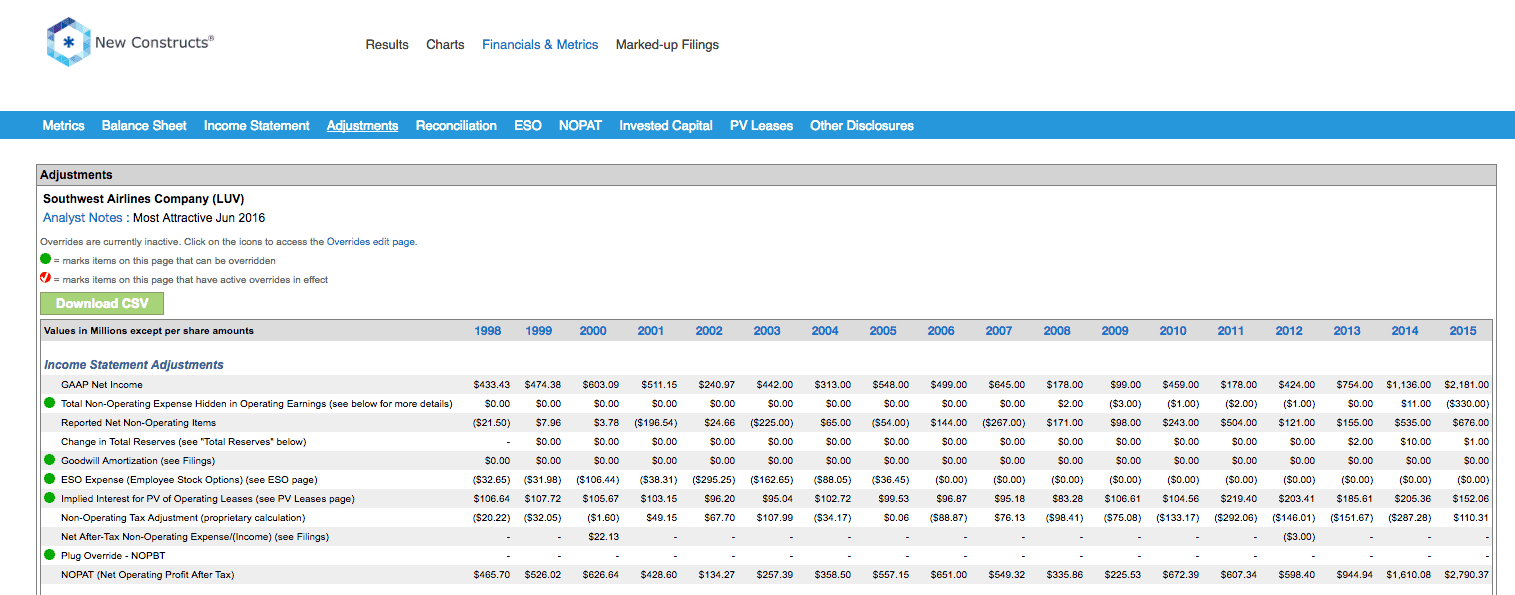
Task: Click the $2,790.37 NOPAT value for 2015
Action: [1467, 574]
